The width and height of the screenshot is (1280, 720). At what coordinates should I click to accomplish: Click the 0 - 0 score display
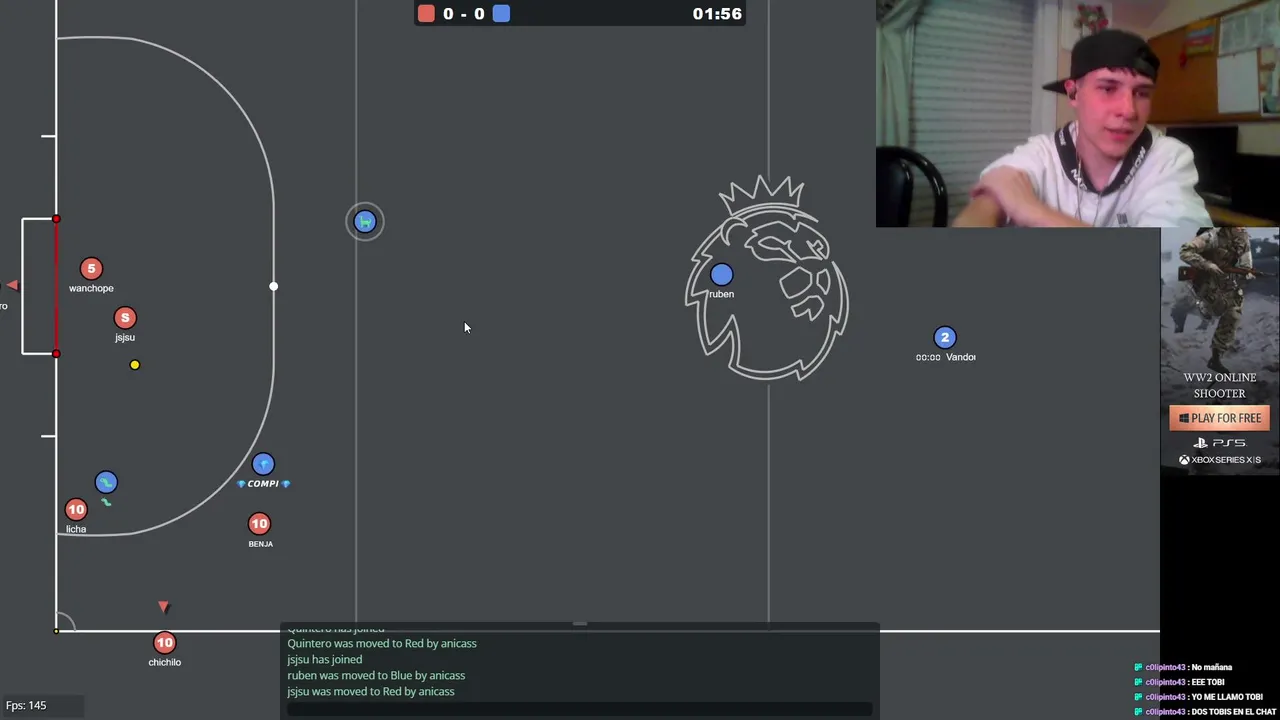coord(464,13)
